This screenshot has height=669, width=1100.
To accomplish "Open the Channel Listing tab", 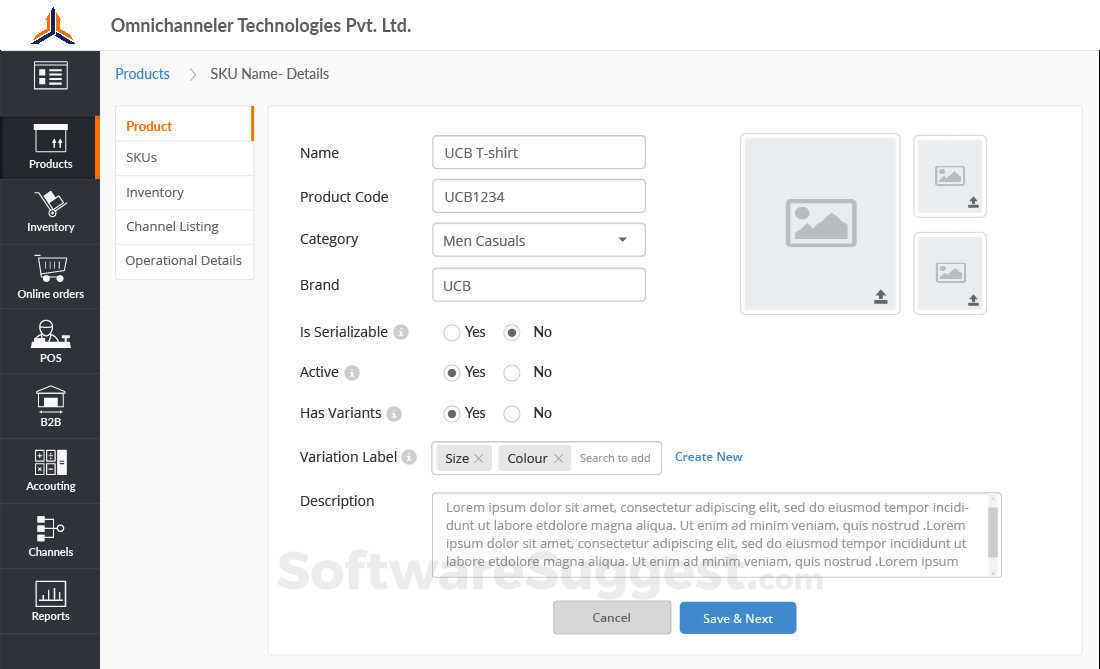I will click(x=172, y=227).
